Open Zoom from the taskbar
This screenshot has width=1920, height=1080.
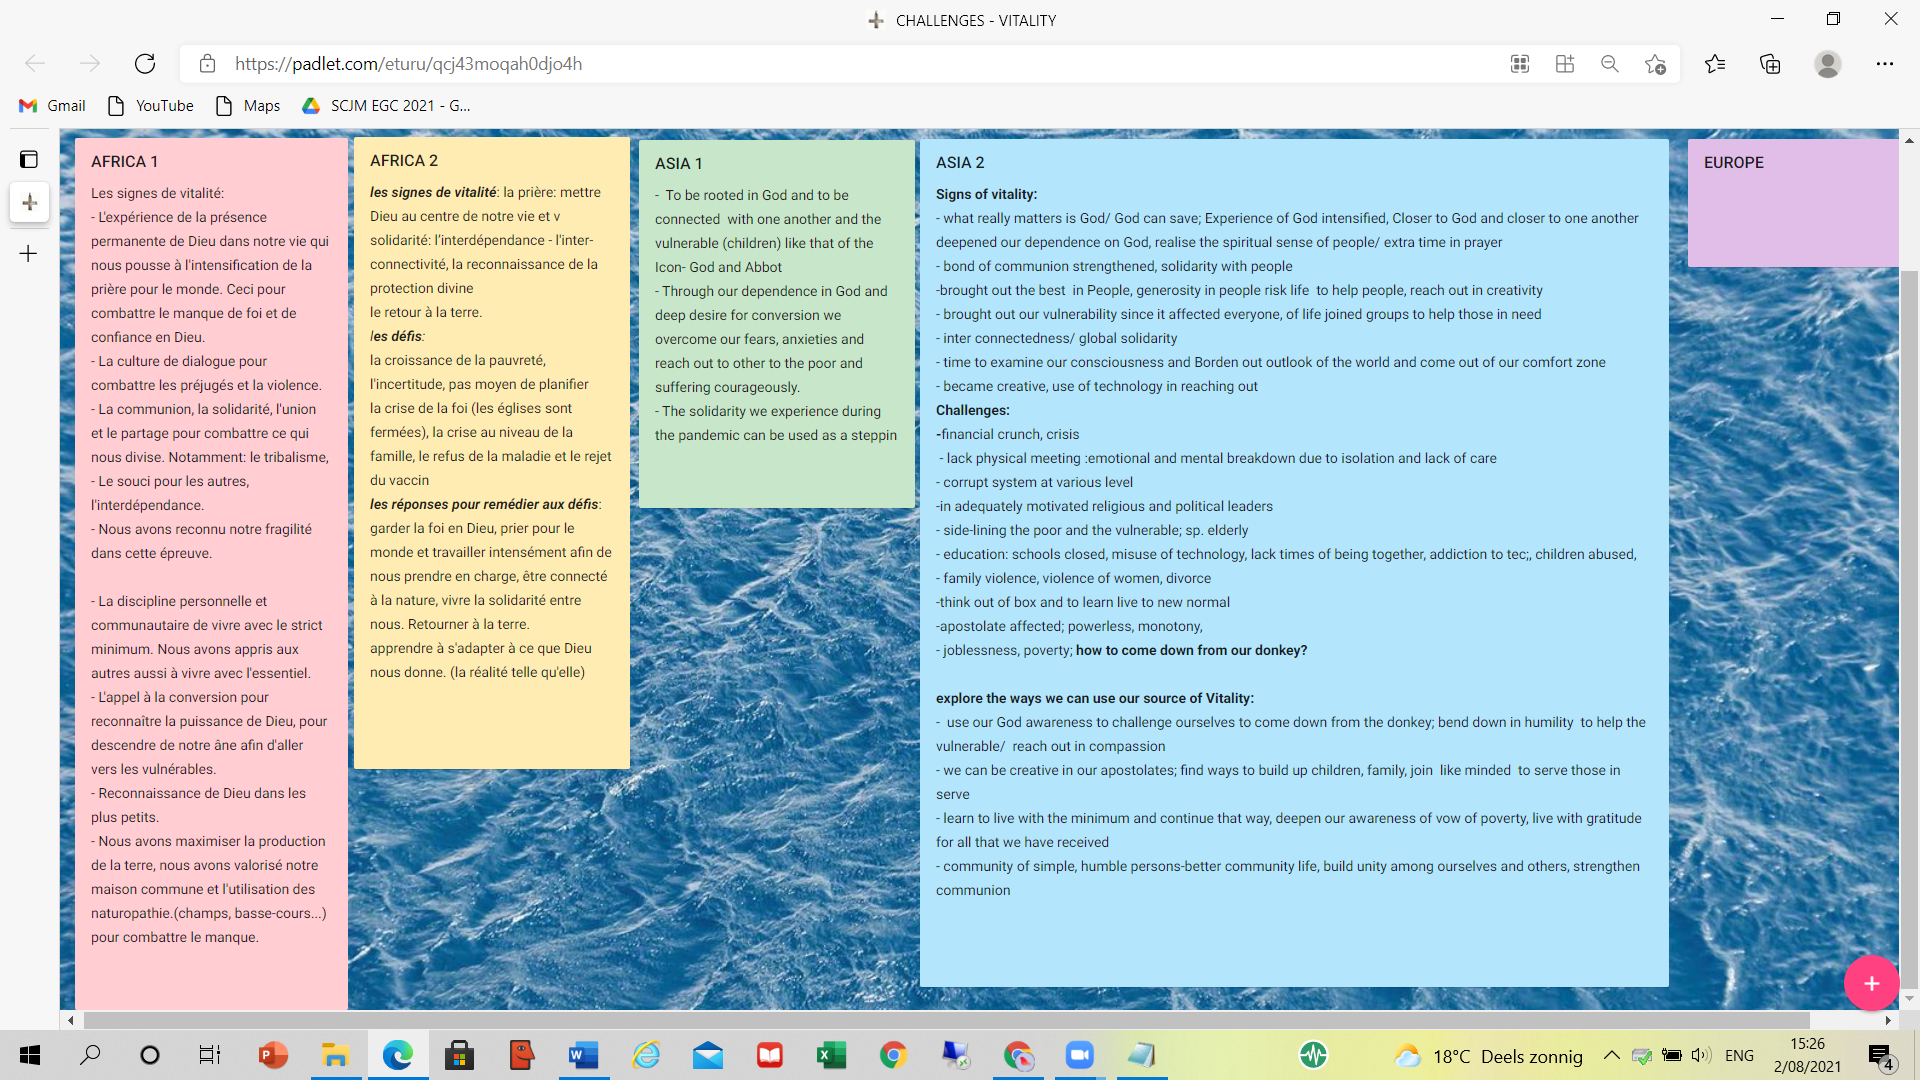(x=1079, y=1055)
